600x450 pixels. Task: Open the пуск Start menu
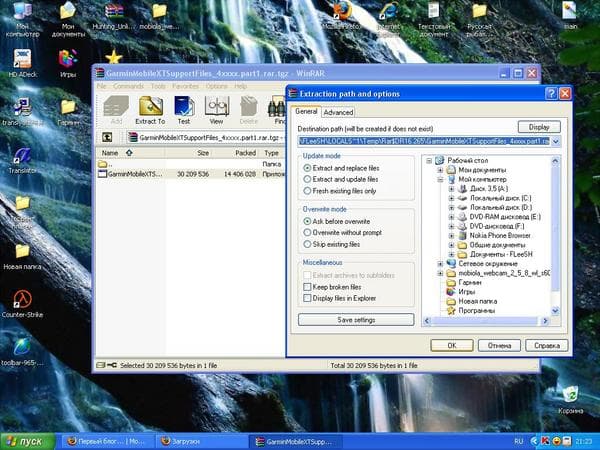pyautogui.click(x=28, y=442)
